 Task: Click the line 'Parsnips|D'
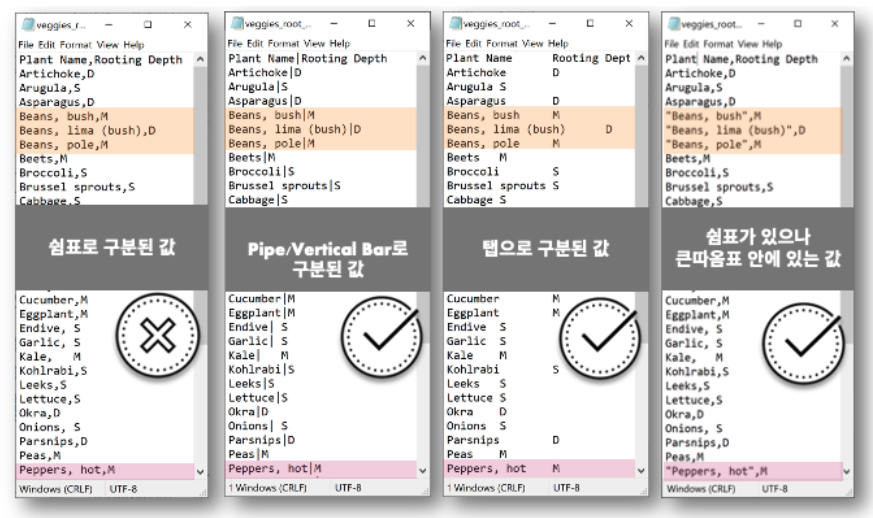(x=261, y=440)
